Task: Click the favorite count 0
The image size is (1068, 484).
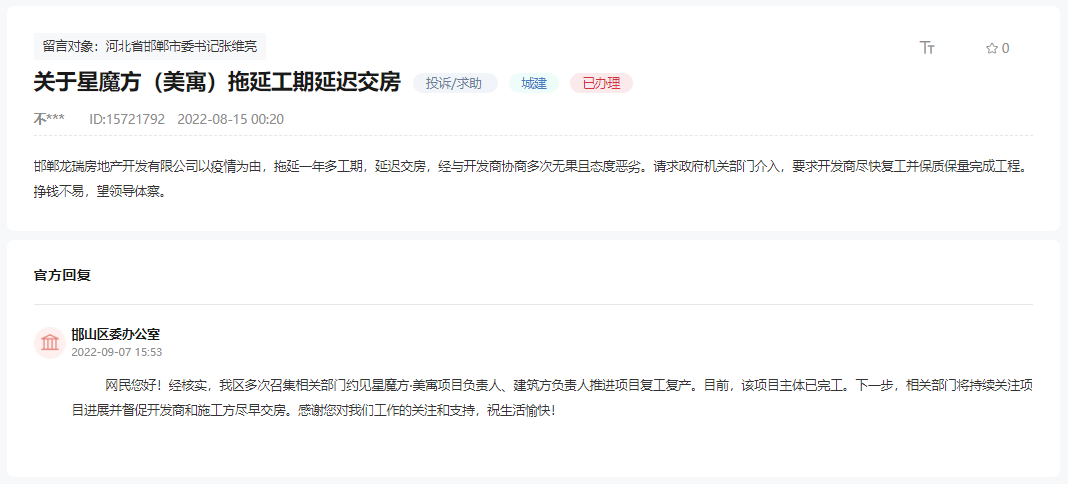Action: coord(1006,48)
